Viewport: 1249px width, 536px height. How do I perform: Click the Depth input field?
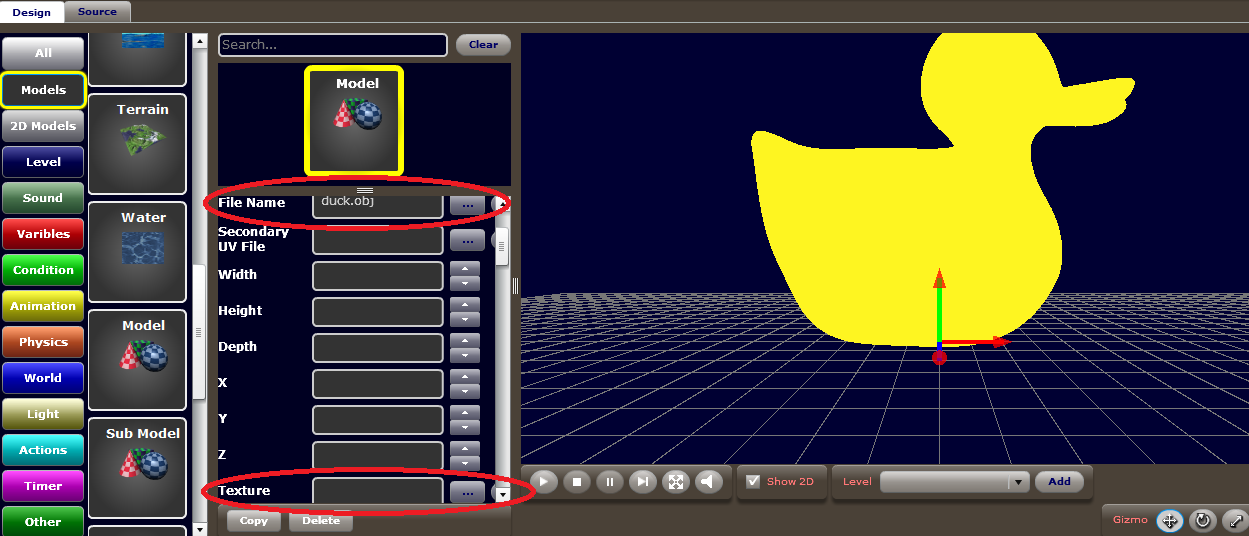(378, 348)
